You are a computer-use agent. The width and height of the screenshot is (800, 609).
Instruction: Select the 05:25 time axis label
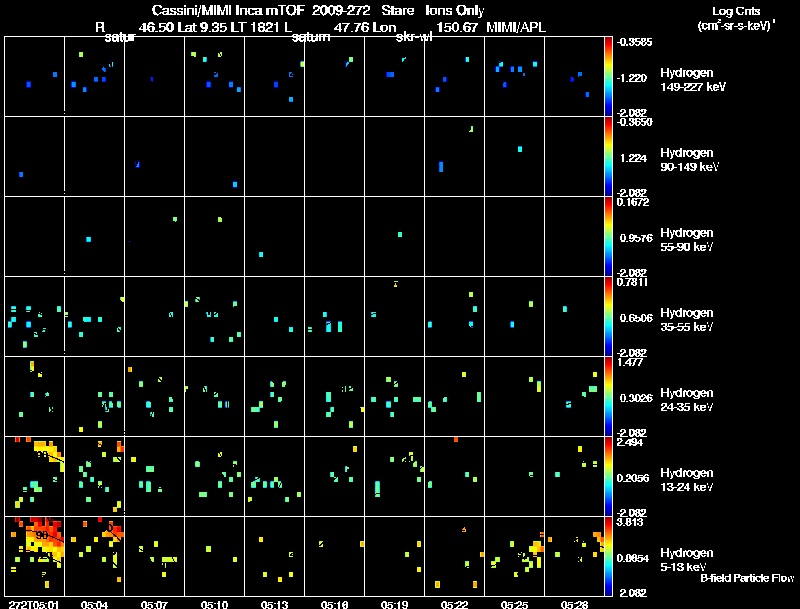[x=515, y=604]
